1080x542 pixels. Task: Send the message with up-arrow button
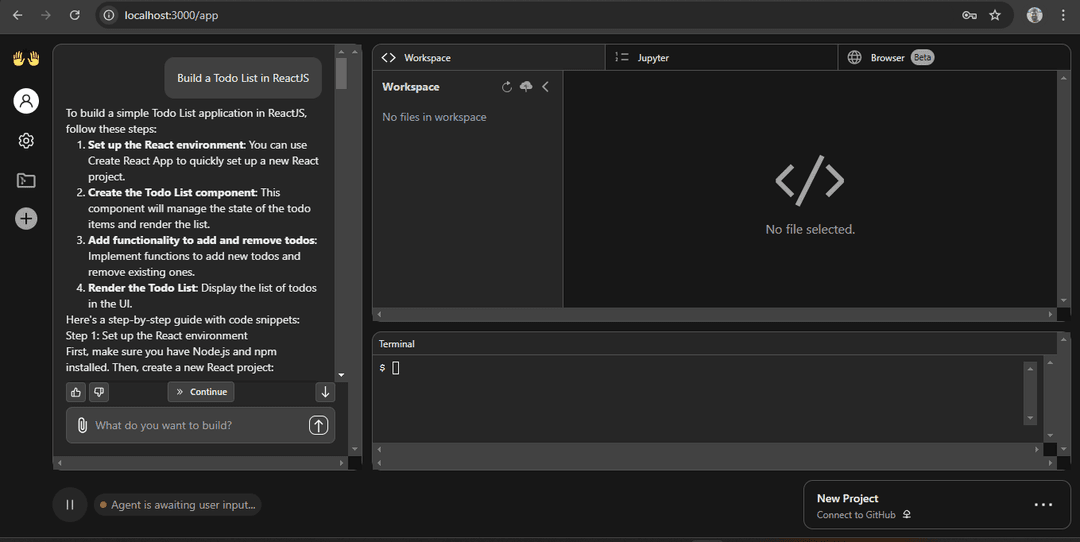point(318,425)
